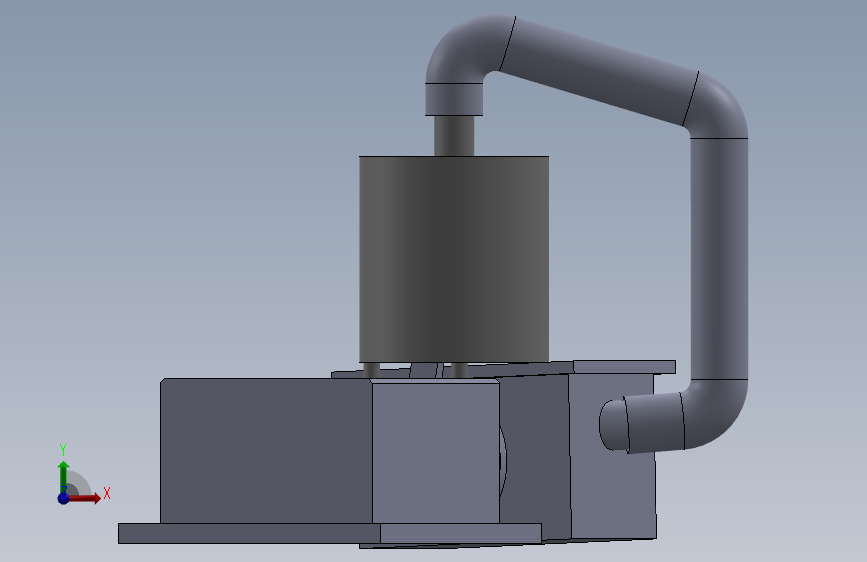
Task: Select the middle lighter front box face
Action: tap(436, 452)
